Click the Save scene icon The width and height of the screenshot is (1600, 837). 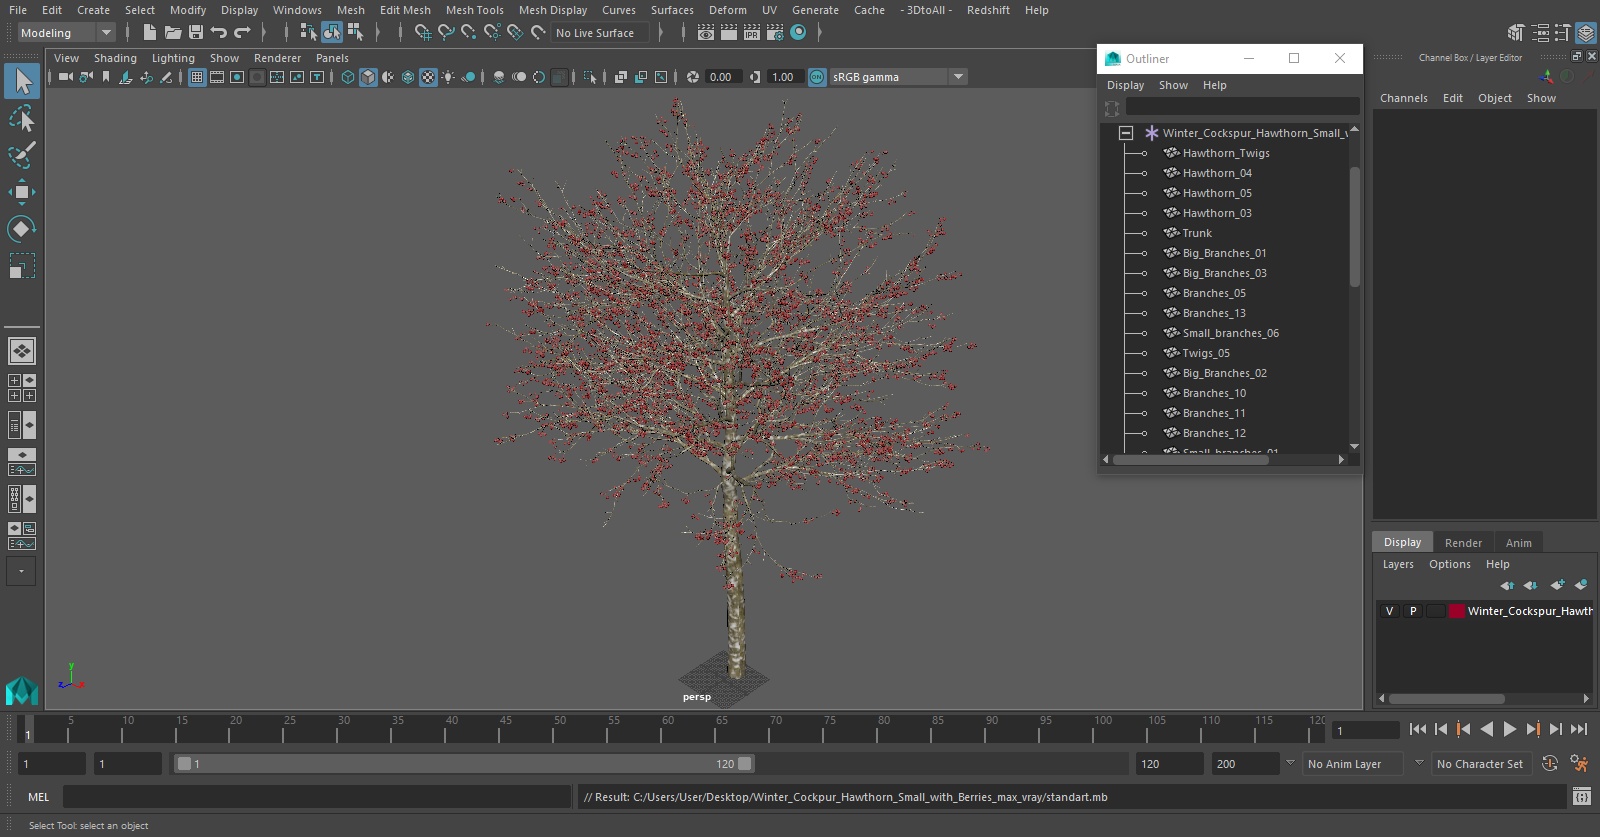pyautogui.click(x=195, y=33)
